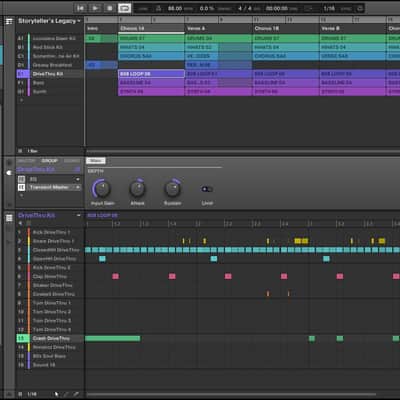
Task: Select group A1 in the group list
Action: 49,38
